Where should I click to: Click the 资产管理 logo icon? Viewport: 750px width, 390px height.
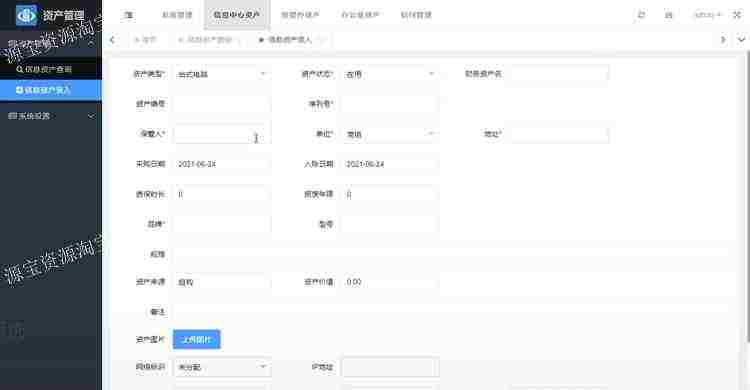coord(26,15)
